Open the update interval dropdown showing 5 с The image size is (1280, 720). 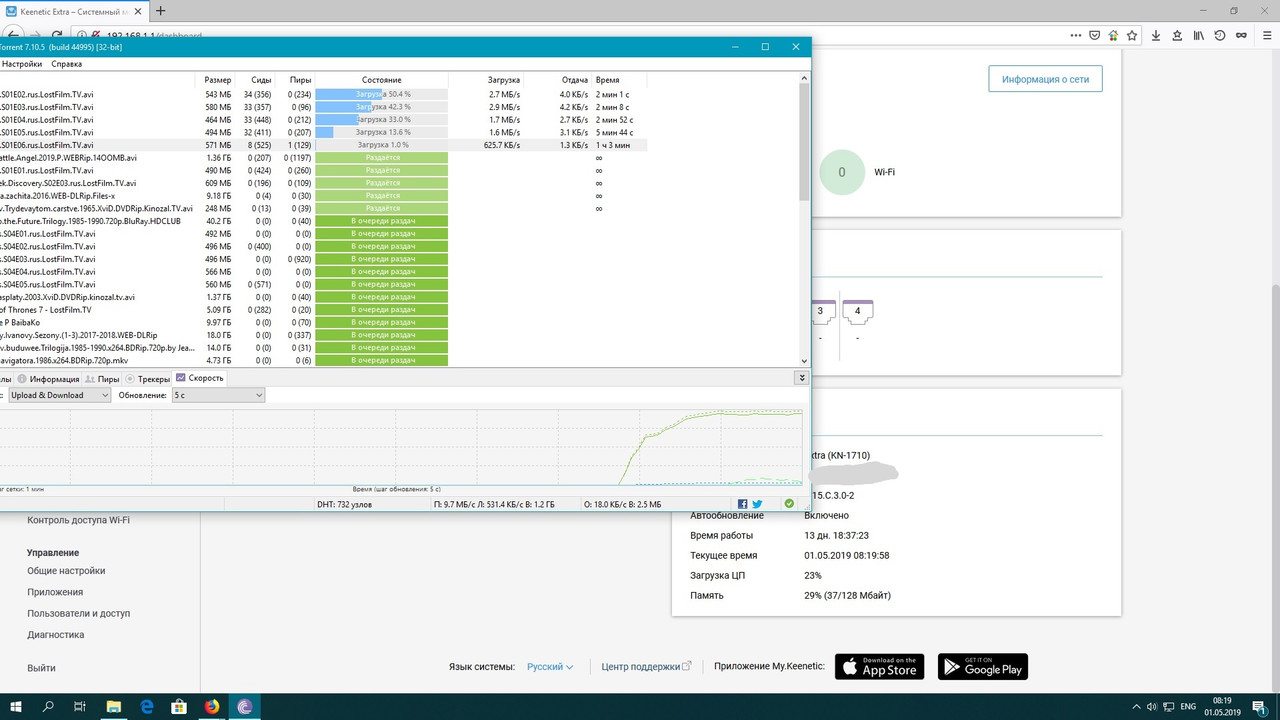pos(218,395)
